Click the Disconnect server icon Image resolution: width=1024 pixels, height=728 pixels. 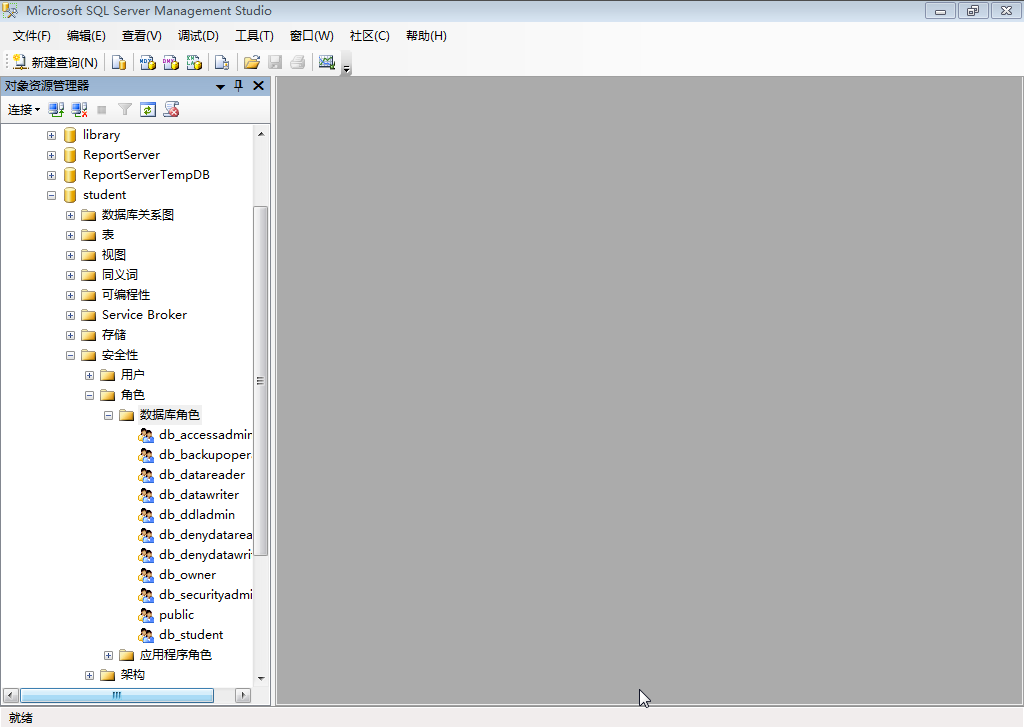coord(80,110)
